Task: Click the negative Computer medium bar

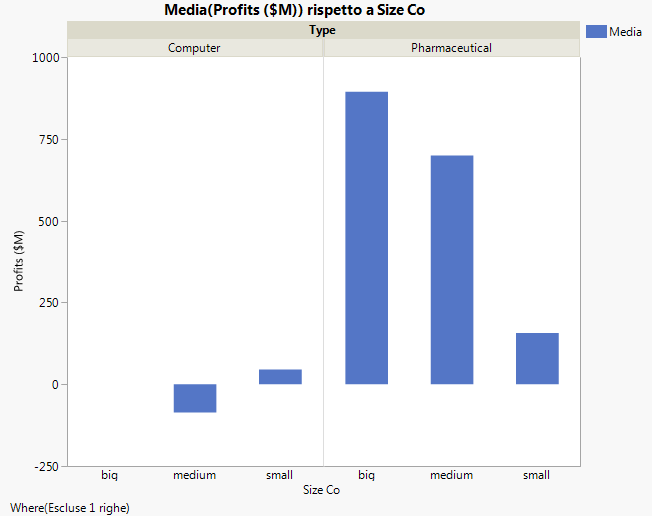Action: [x=194, y=398]
